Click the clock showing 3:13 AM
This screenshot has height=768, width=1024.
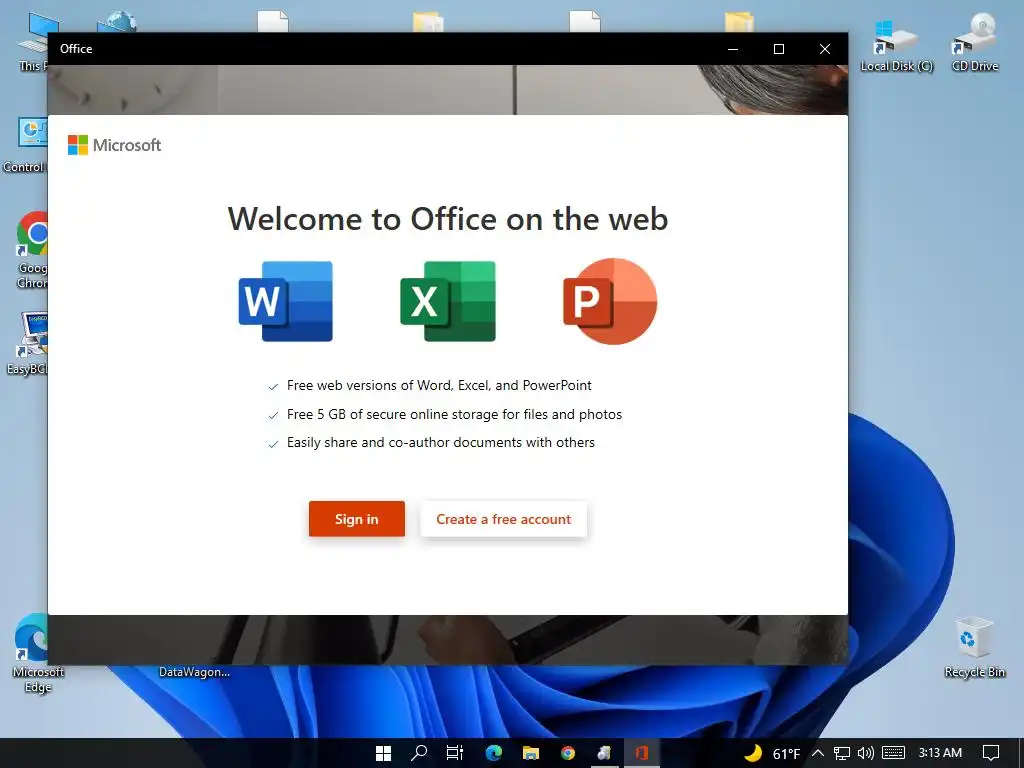(x=940, y=753)
